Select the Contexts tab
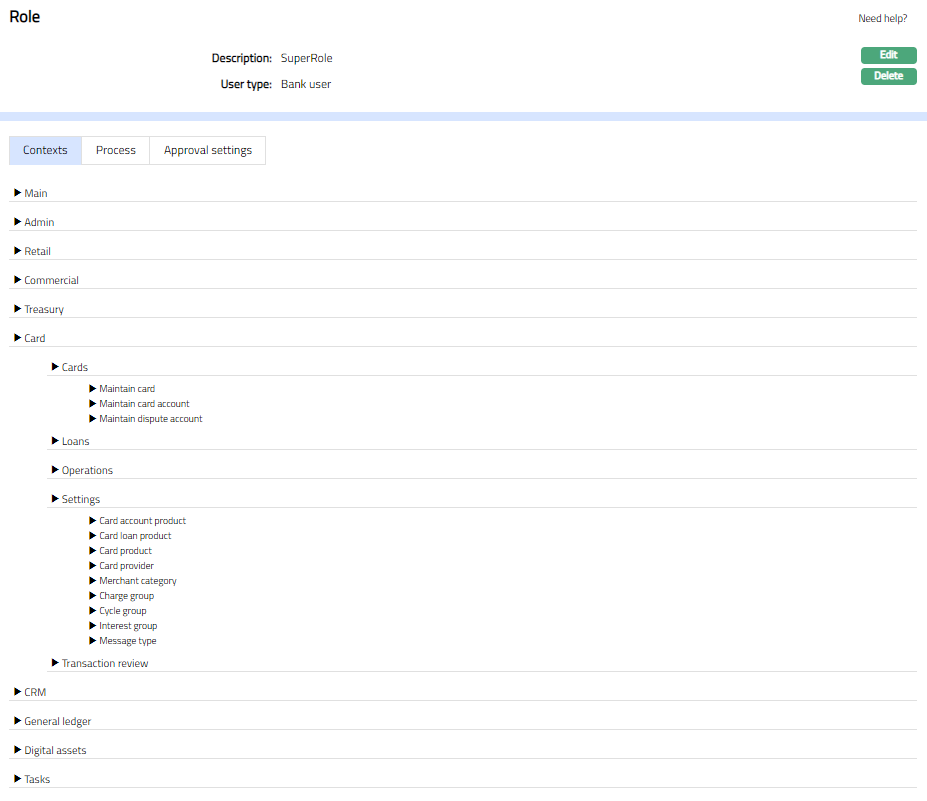 pyautogui.click(x=45, y=150)
